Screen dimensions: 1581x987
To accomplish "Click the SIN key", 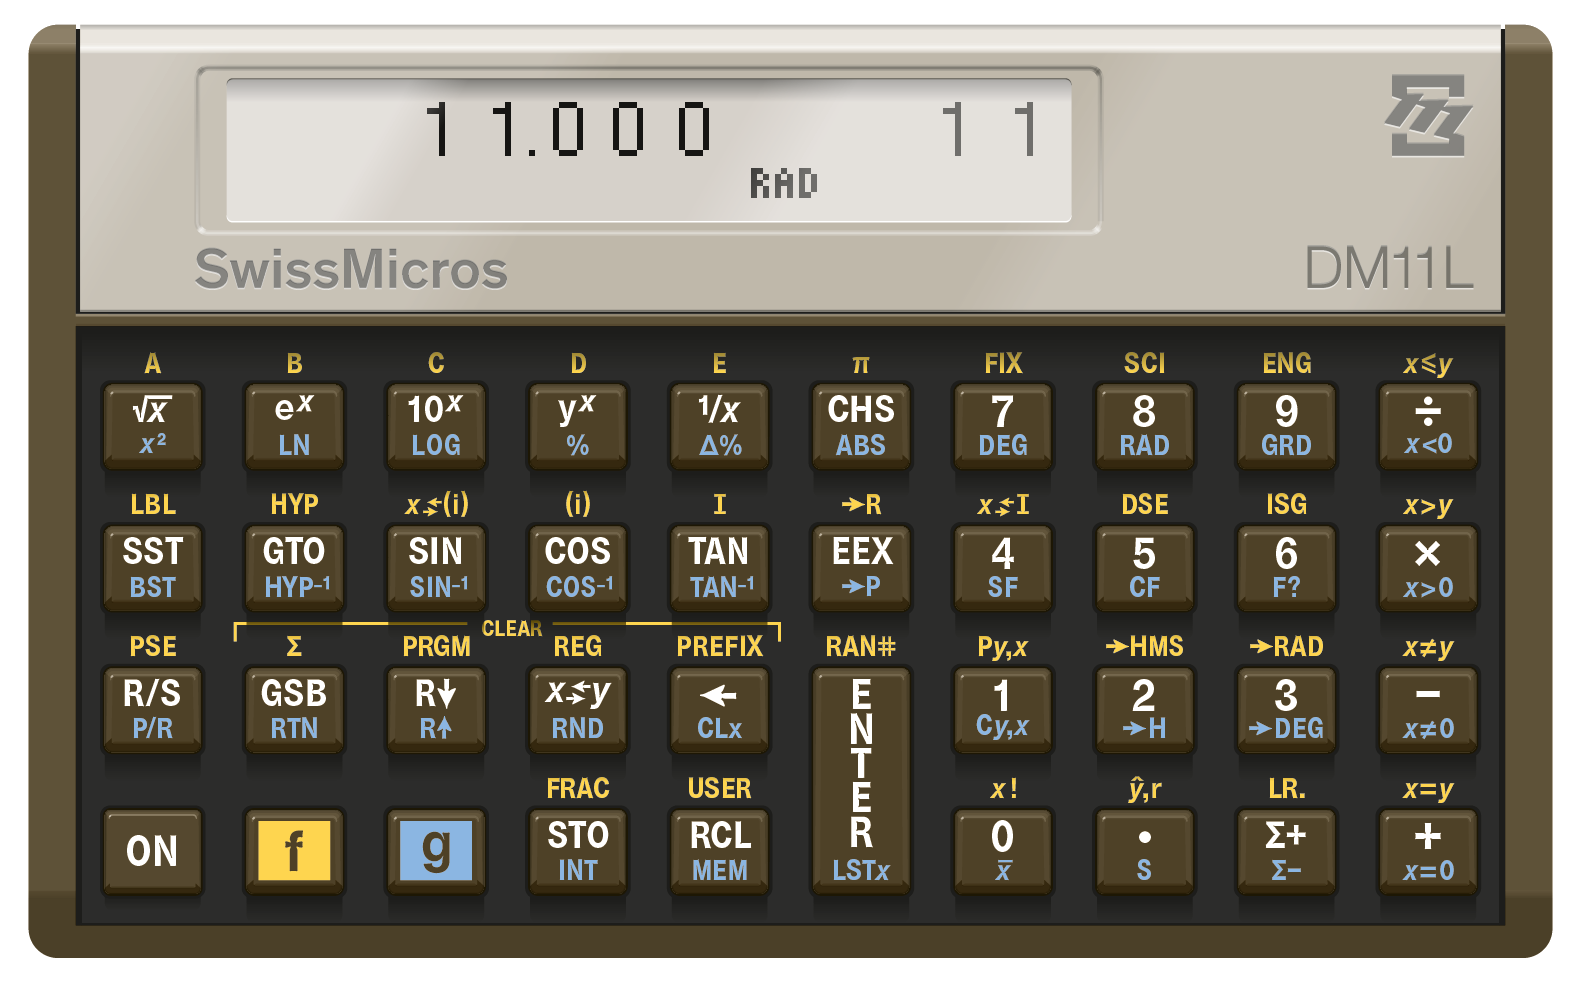I will click(x=436, y=568).
